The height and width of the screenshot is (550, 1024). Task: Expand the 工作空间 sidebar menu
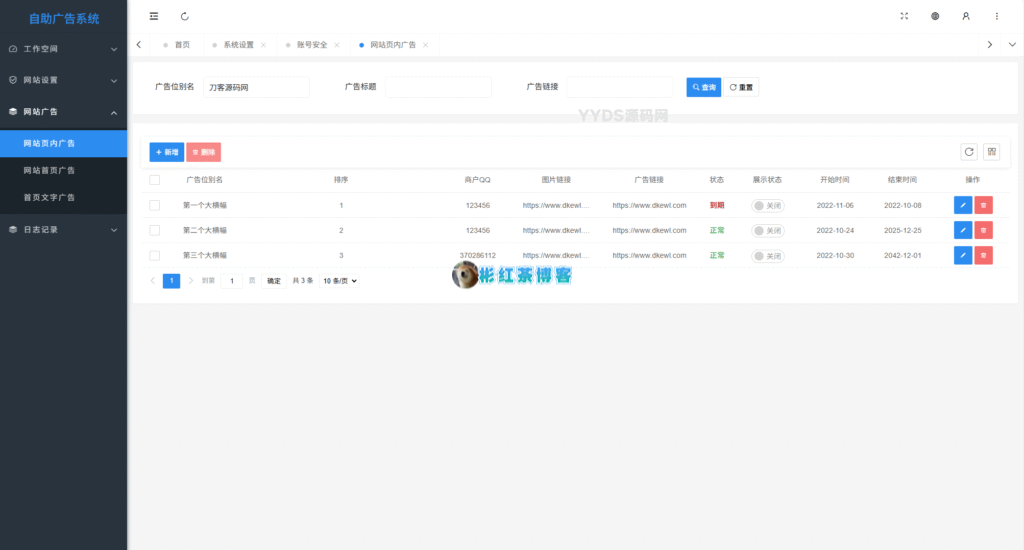pyautogui.click(x=63, y=48)
